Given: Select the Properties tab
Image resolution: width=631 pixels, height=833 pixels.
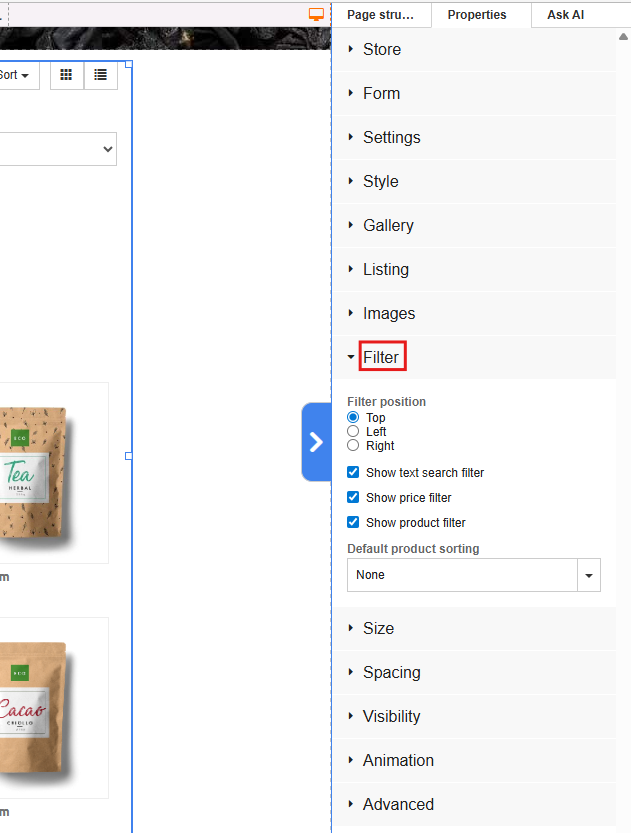Looking at the screenshot, I should point(476,15).
